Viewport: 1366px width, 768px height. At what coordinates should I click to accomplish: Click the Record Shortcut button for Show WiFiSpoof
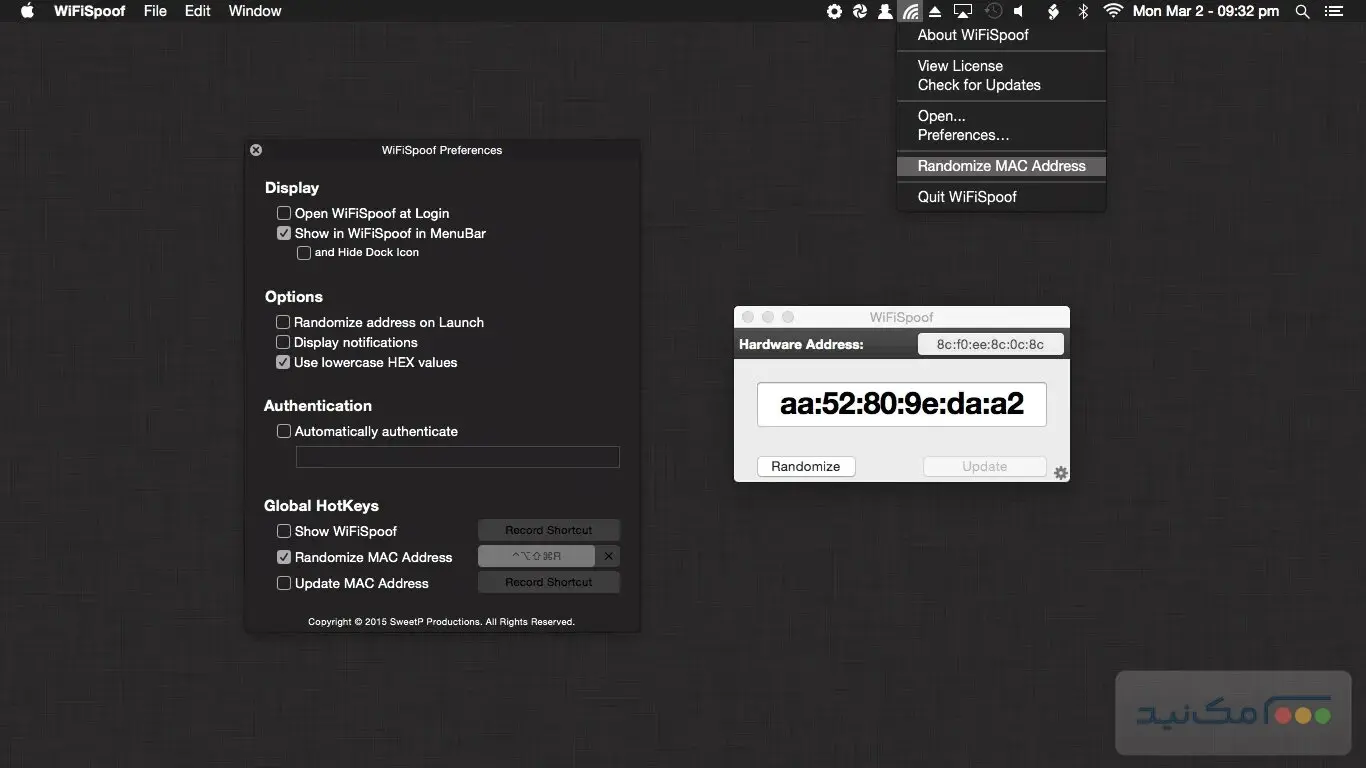549,530
